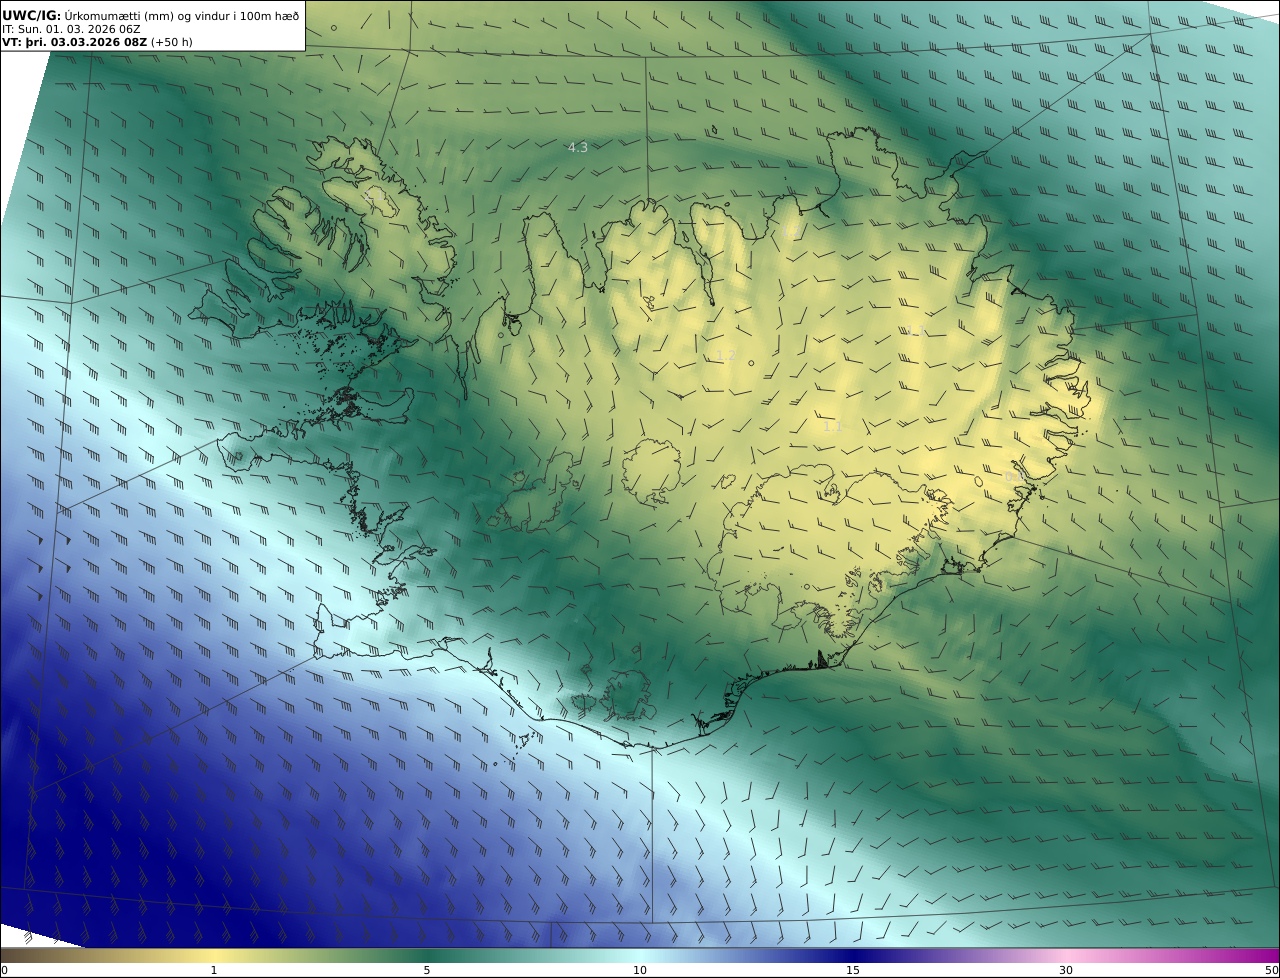Click the '1.2' value label on the map

click(x=726, y=356)
